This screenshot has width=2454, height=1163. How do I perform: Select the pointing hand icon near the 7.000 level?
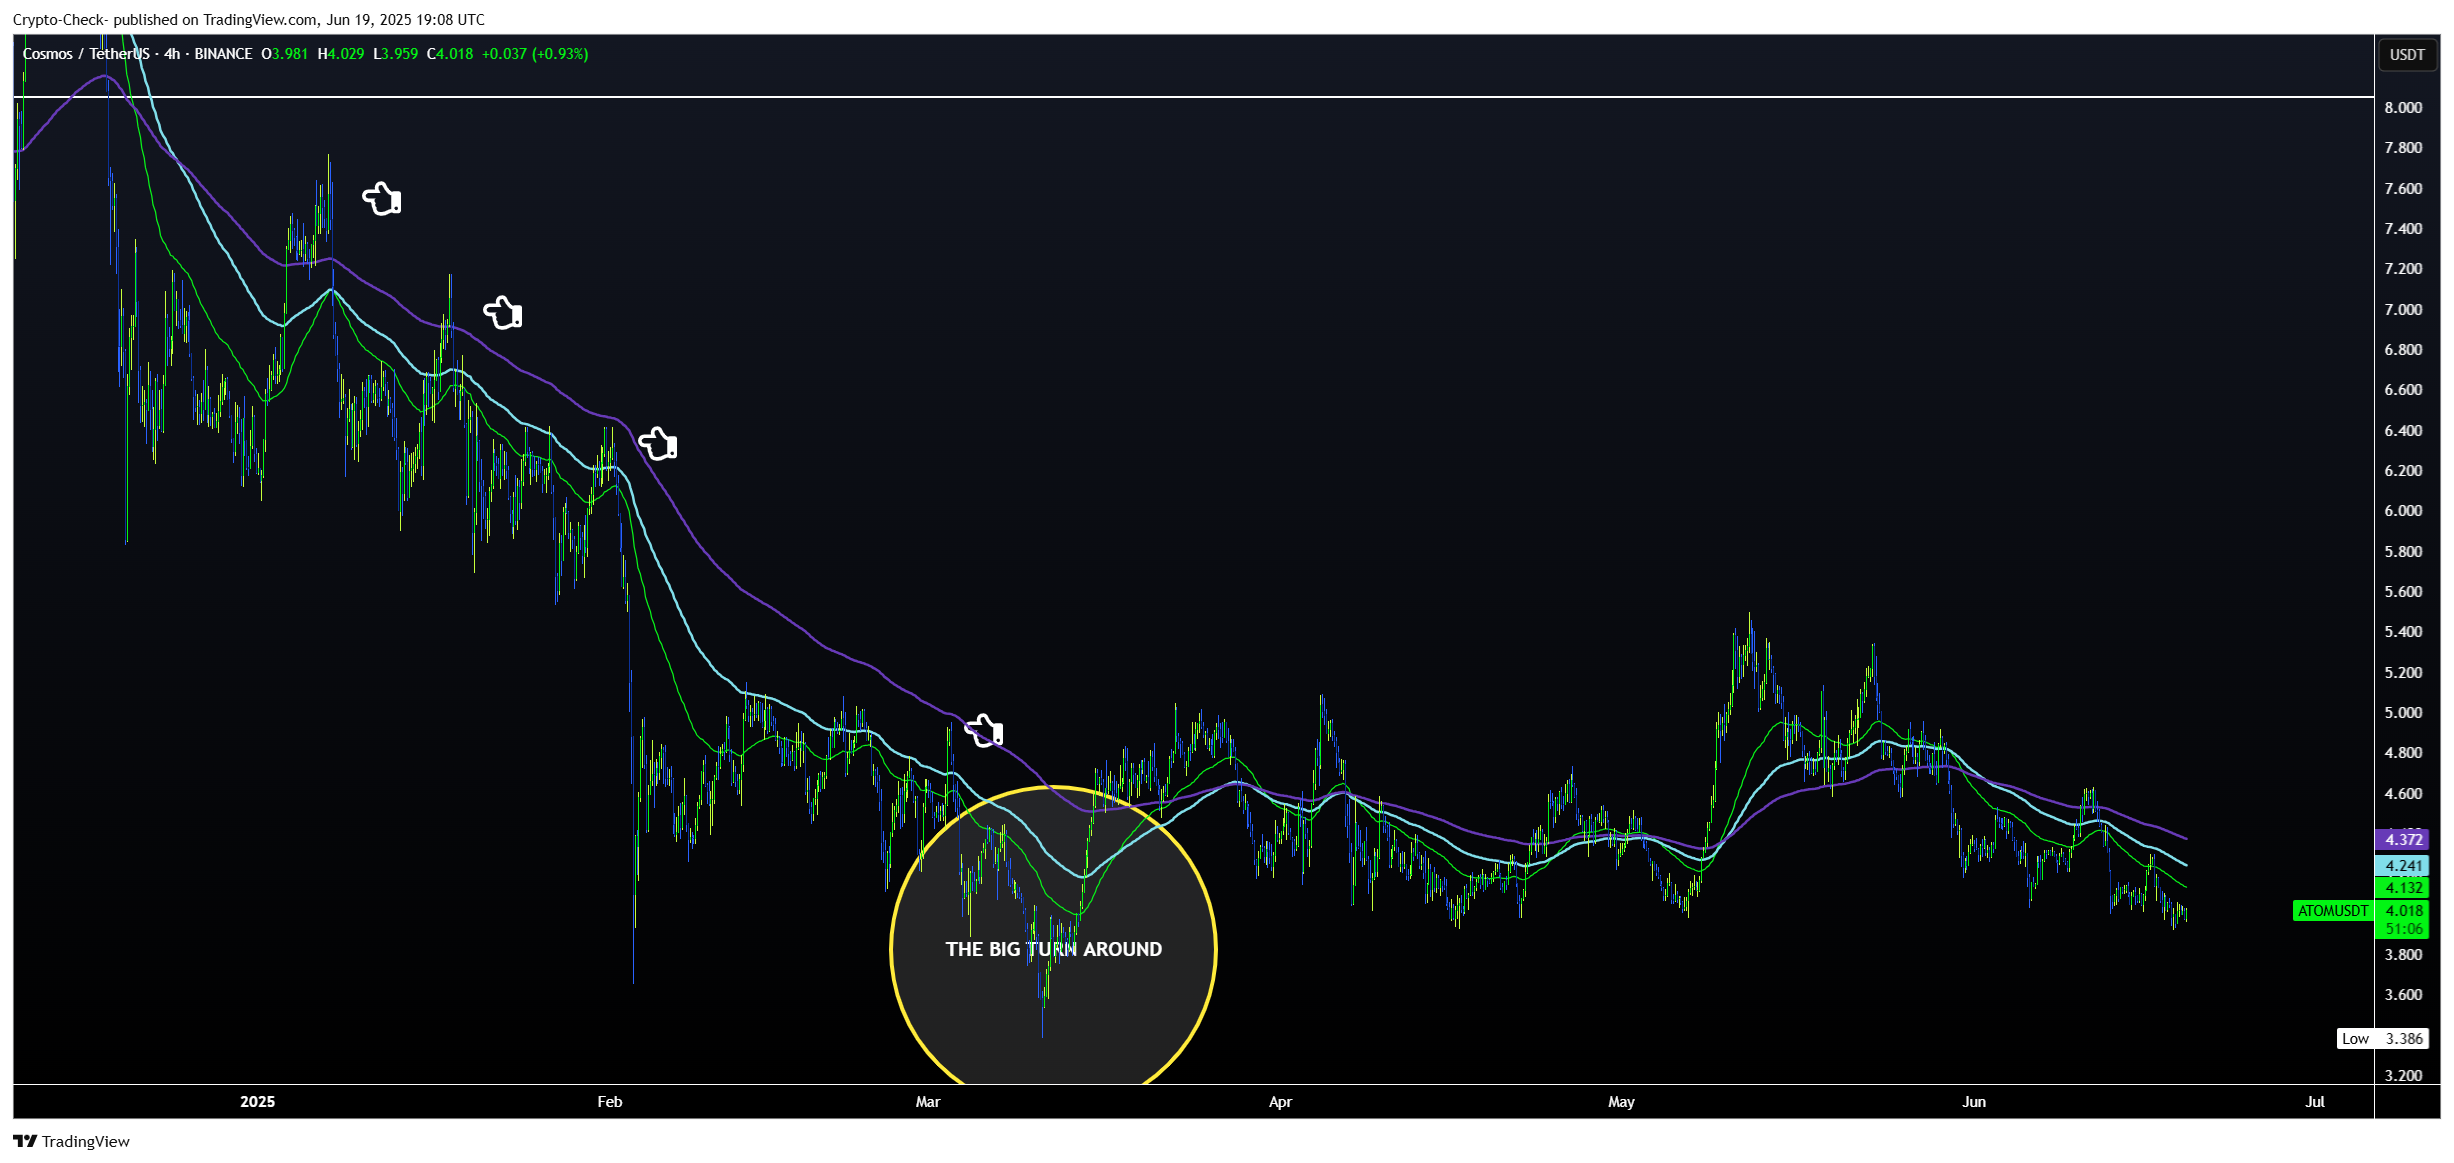click(x=503, y=312)
